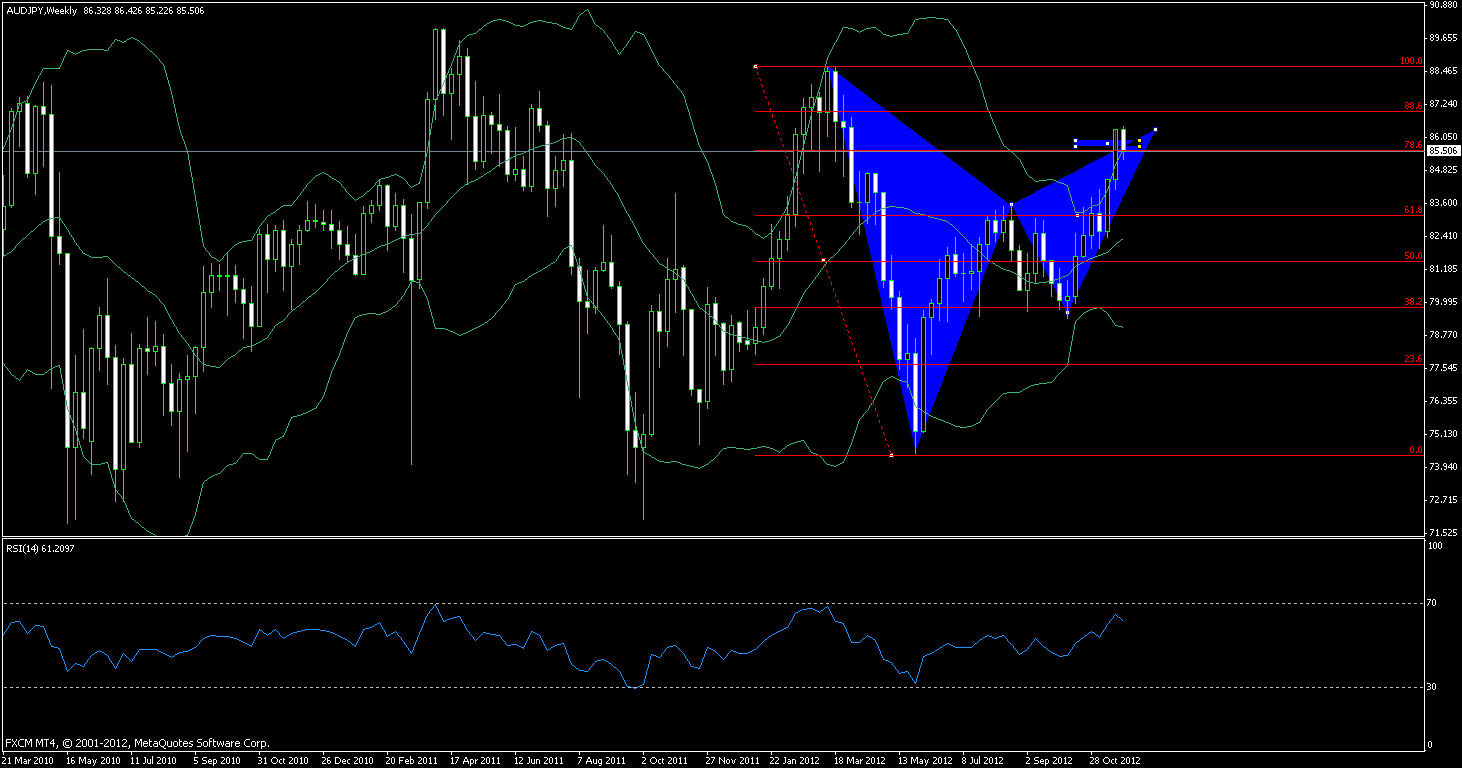This screenshot has height=768, width=1462.
Task: Click the 90.880 price axis label
Action: pyautogui.click(x=1441, y=6)
